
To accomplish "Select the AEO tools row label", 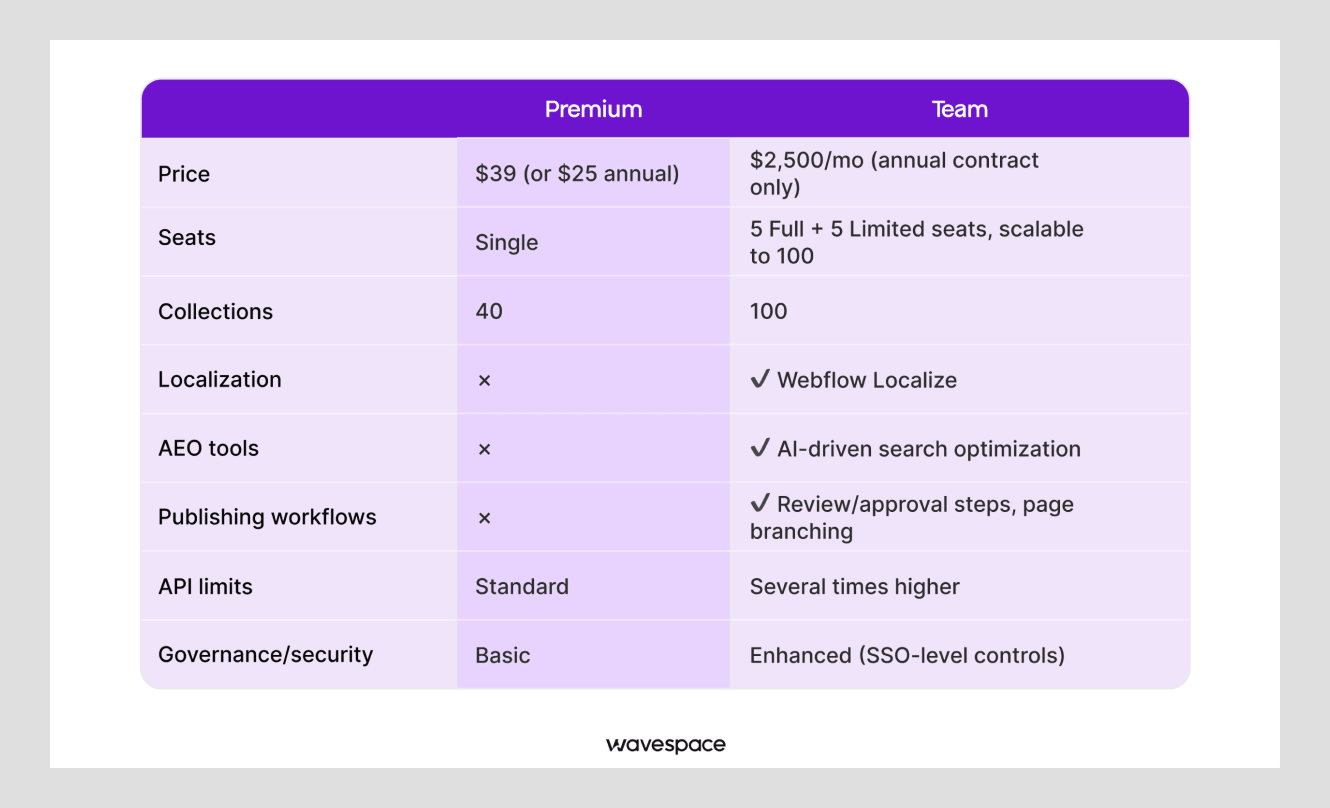I will click(208, 448).
